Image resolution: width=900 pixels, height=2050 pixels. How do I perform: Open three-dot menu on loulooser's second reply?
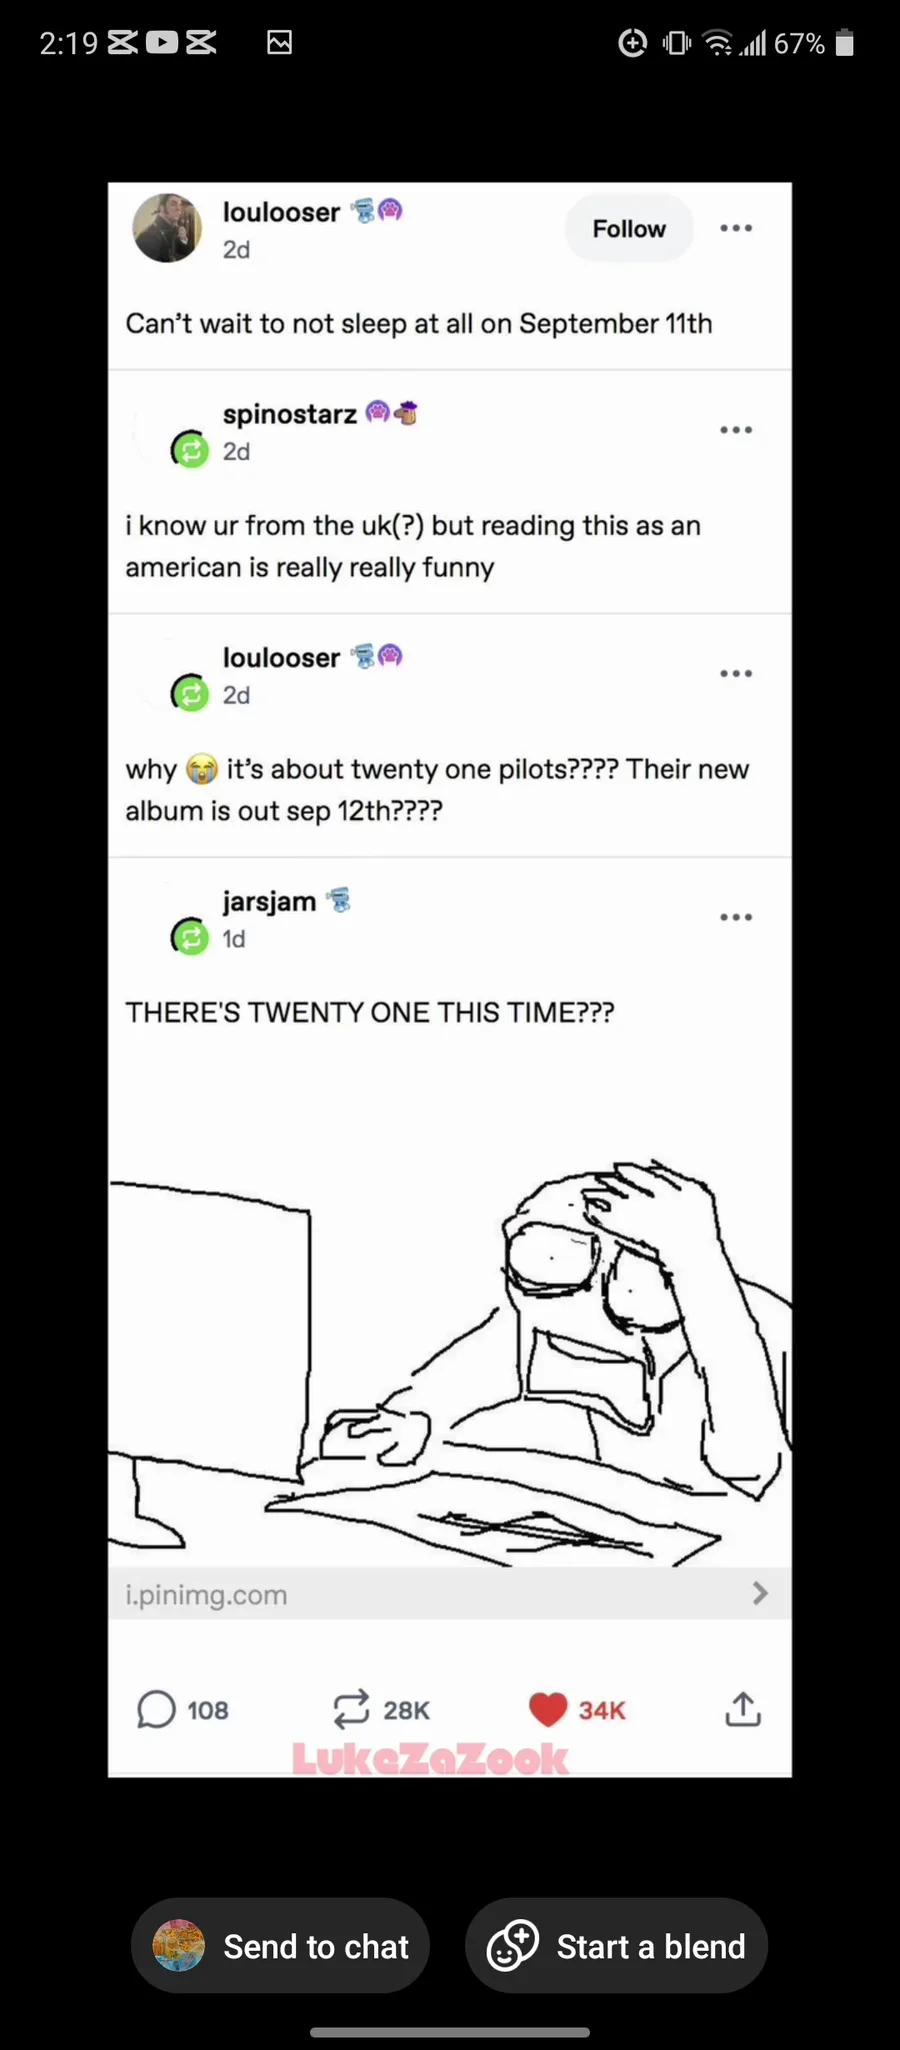[x=736, y=674]
